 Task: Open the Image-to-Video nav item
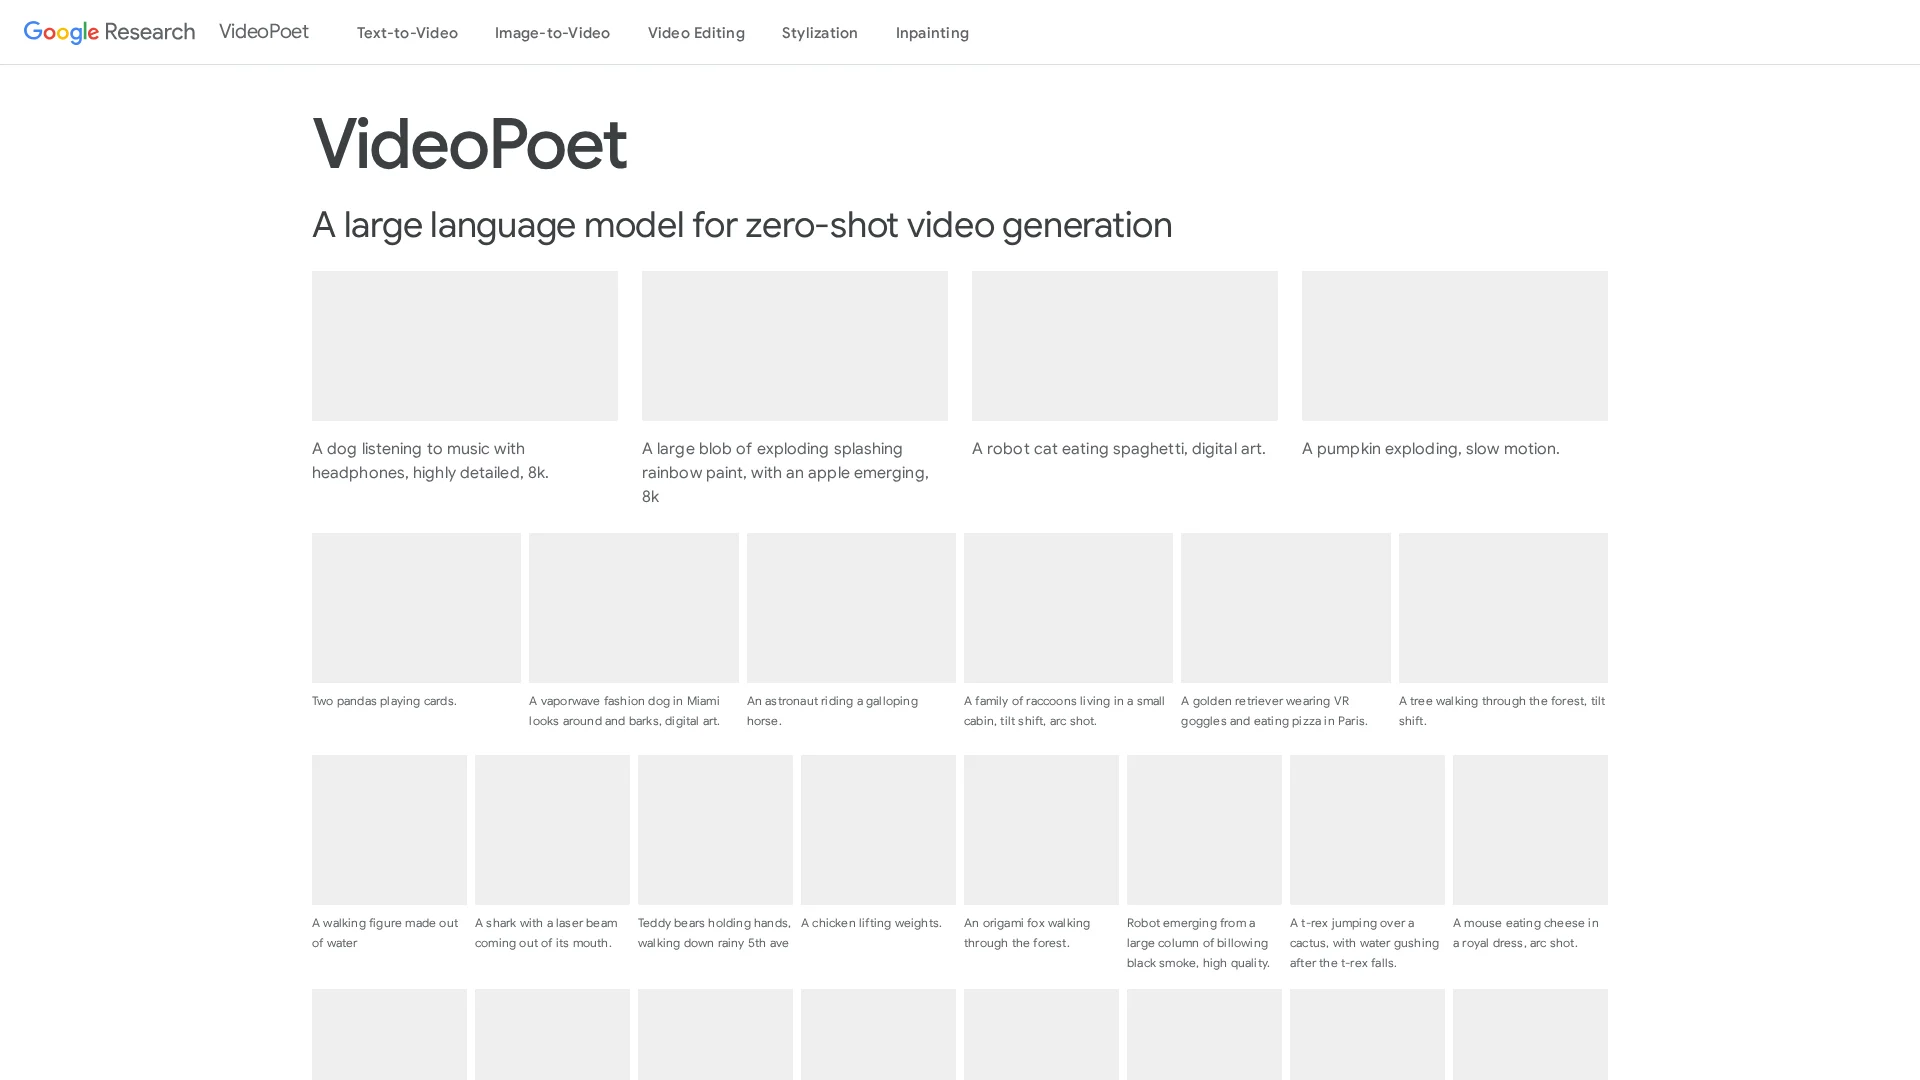552,33
